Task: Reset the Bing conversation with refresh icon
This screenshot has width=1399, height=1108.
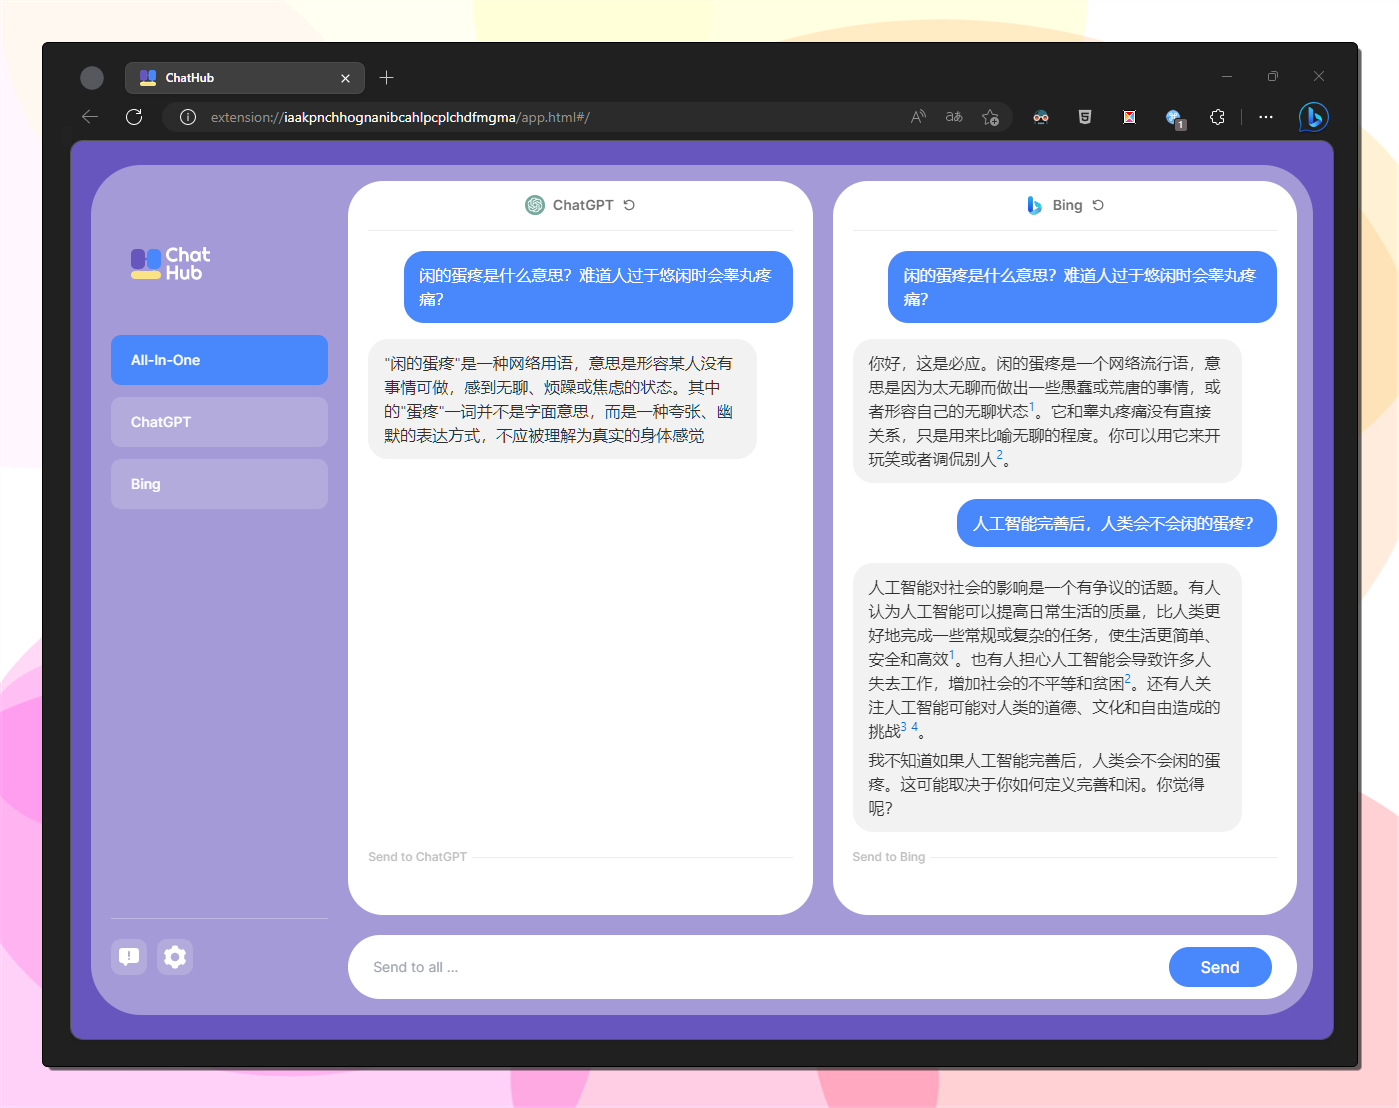Action: [x=1098, y=205]
